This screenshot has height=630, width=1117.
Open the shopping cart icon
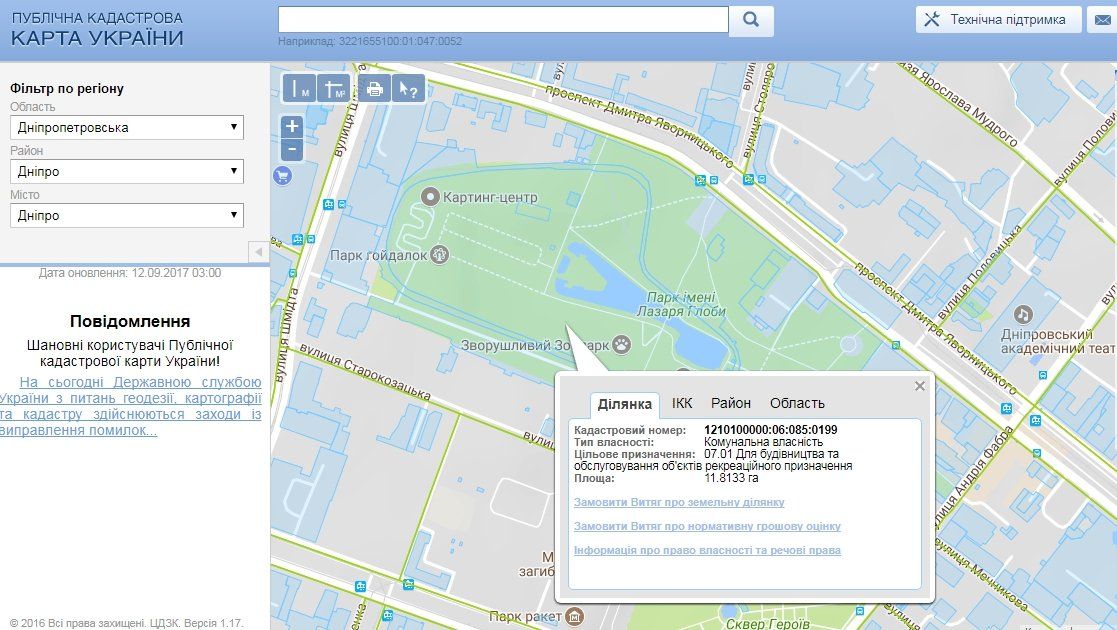click(282, 176)
